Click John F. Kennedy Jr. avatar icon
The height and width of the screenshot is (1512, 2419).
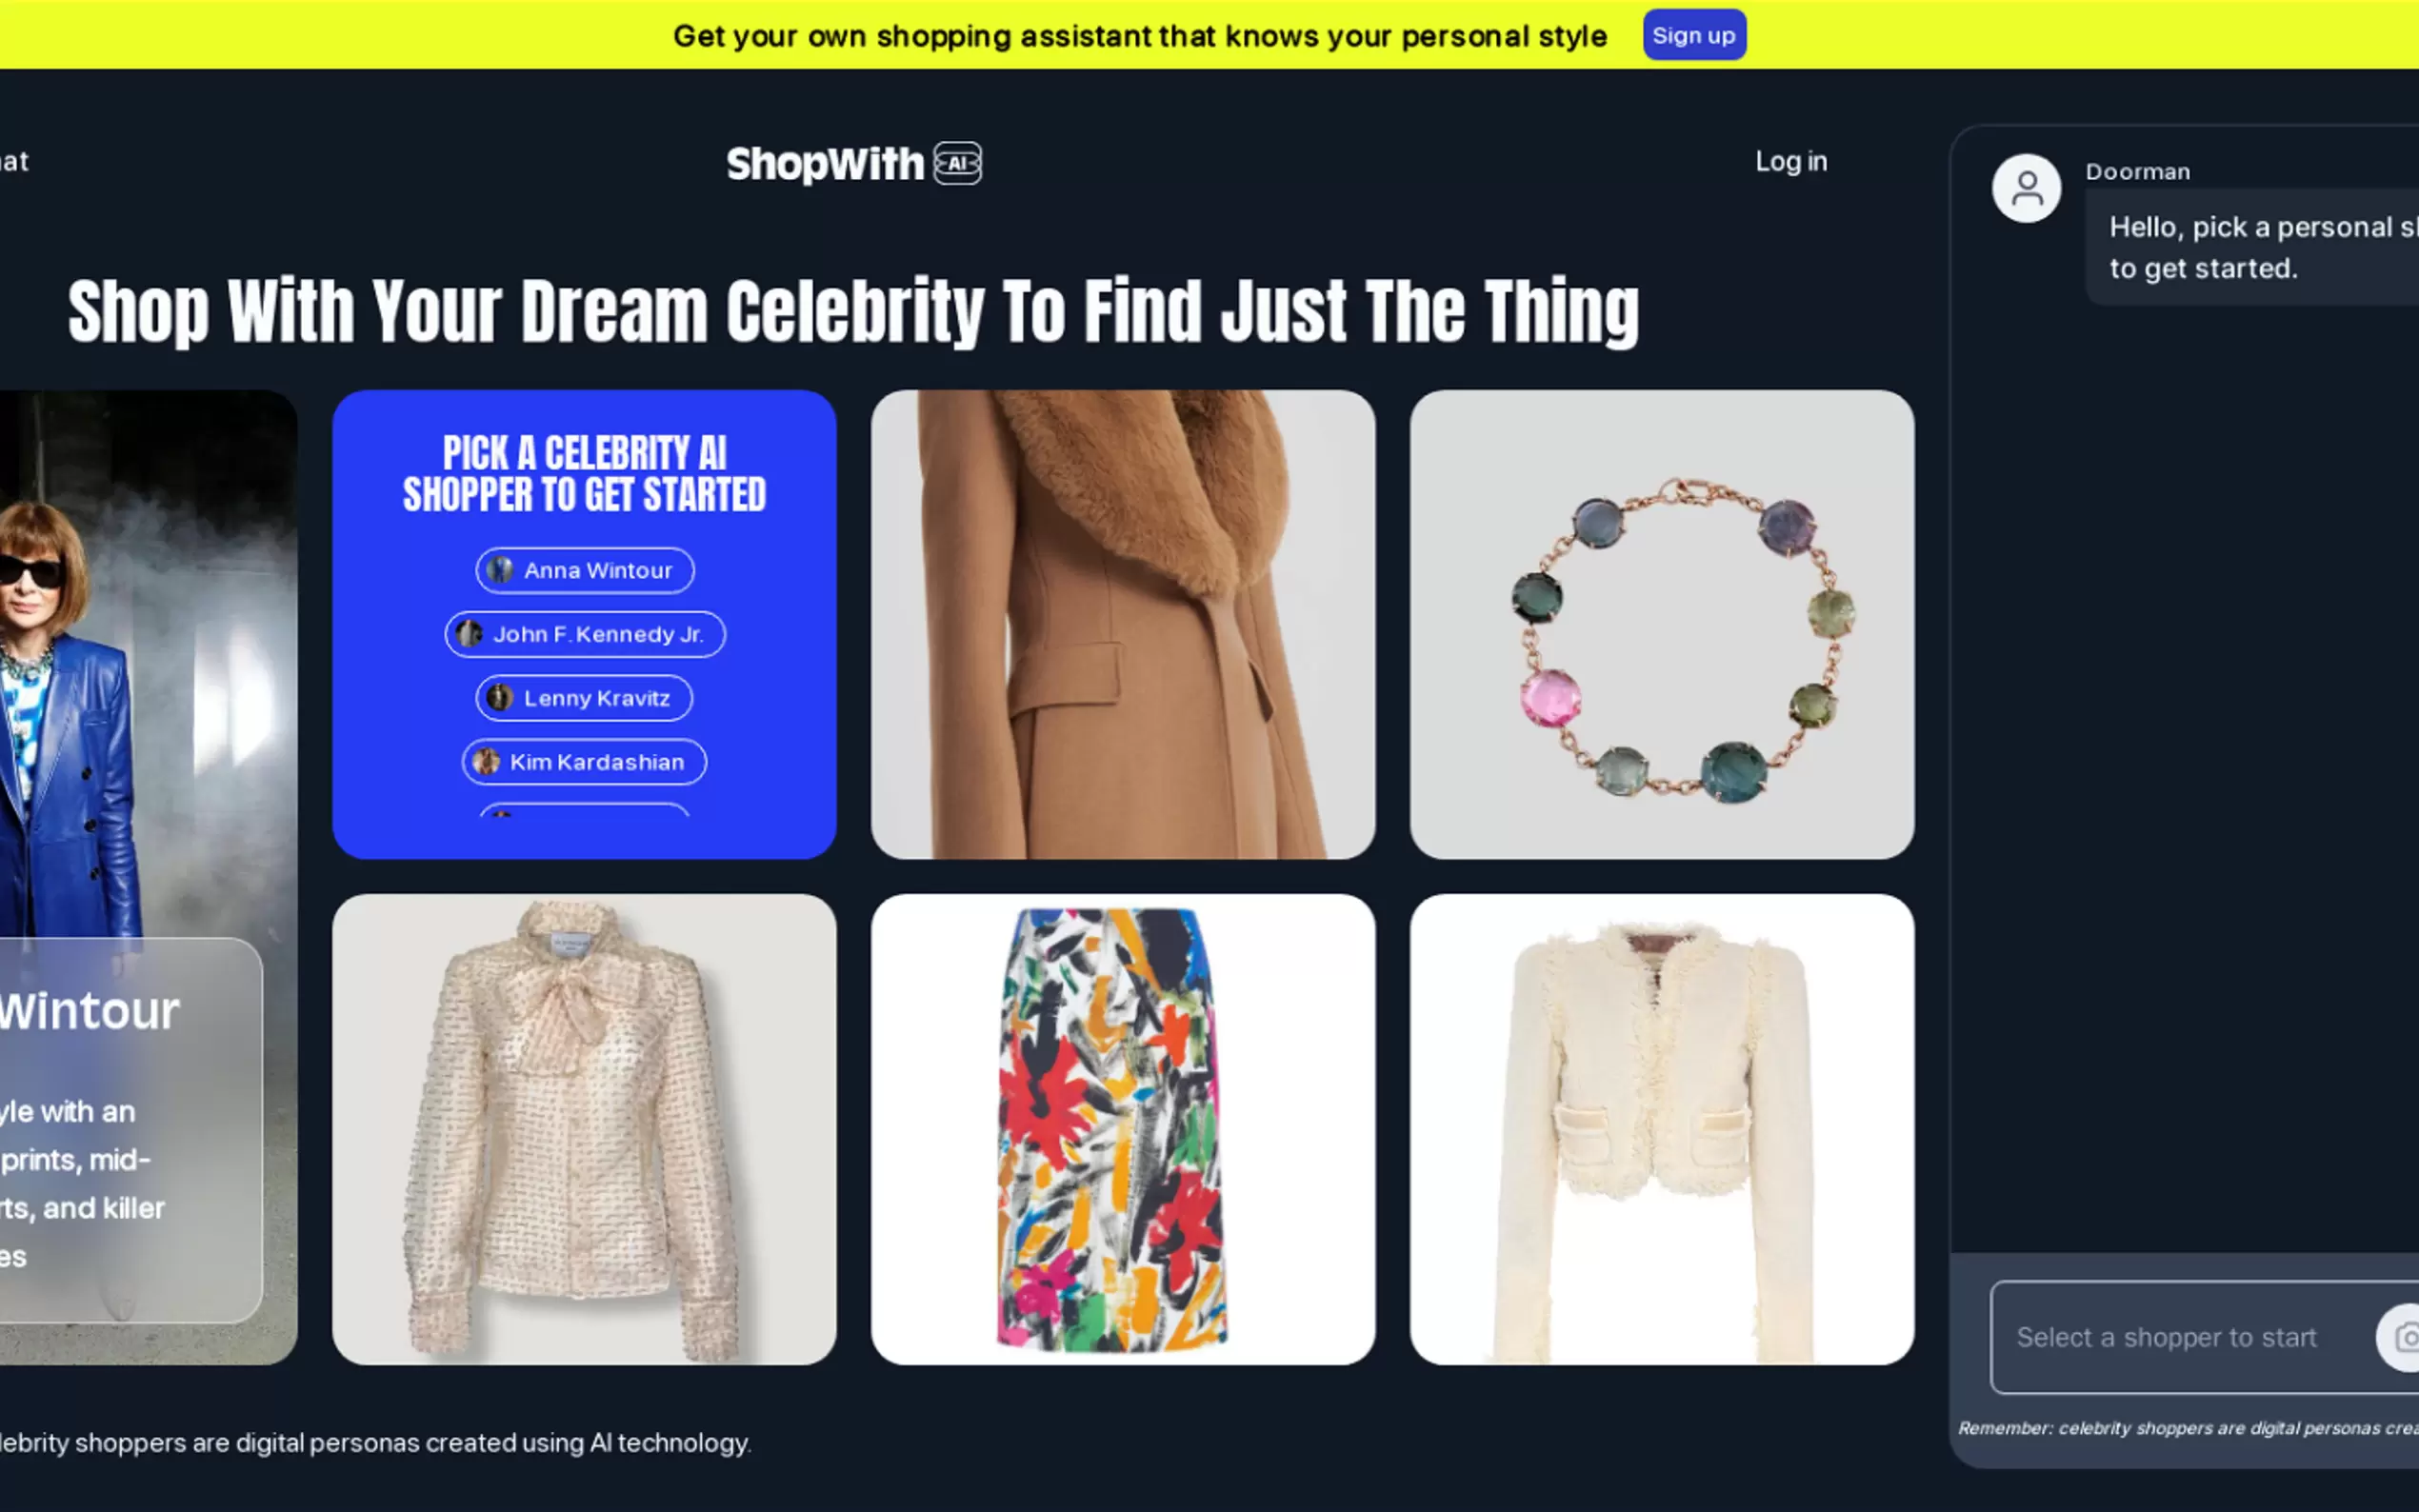(x=469, y=634)
